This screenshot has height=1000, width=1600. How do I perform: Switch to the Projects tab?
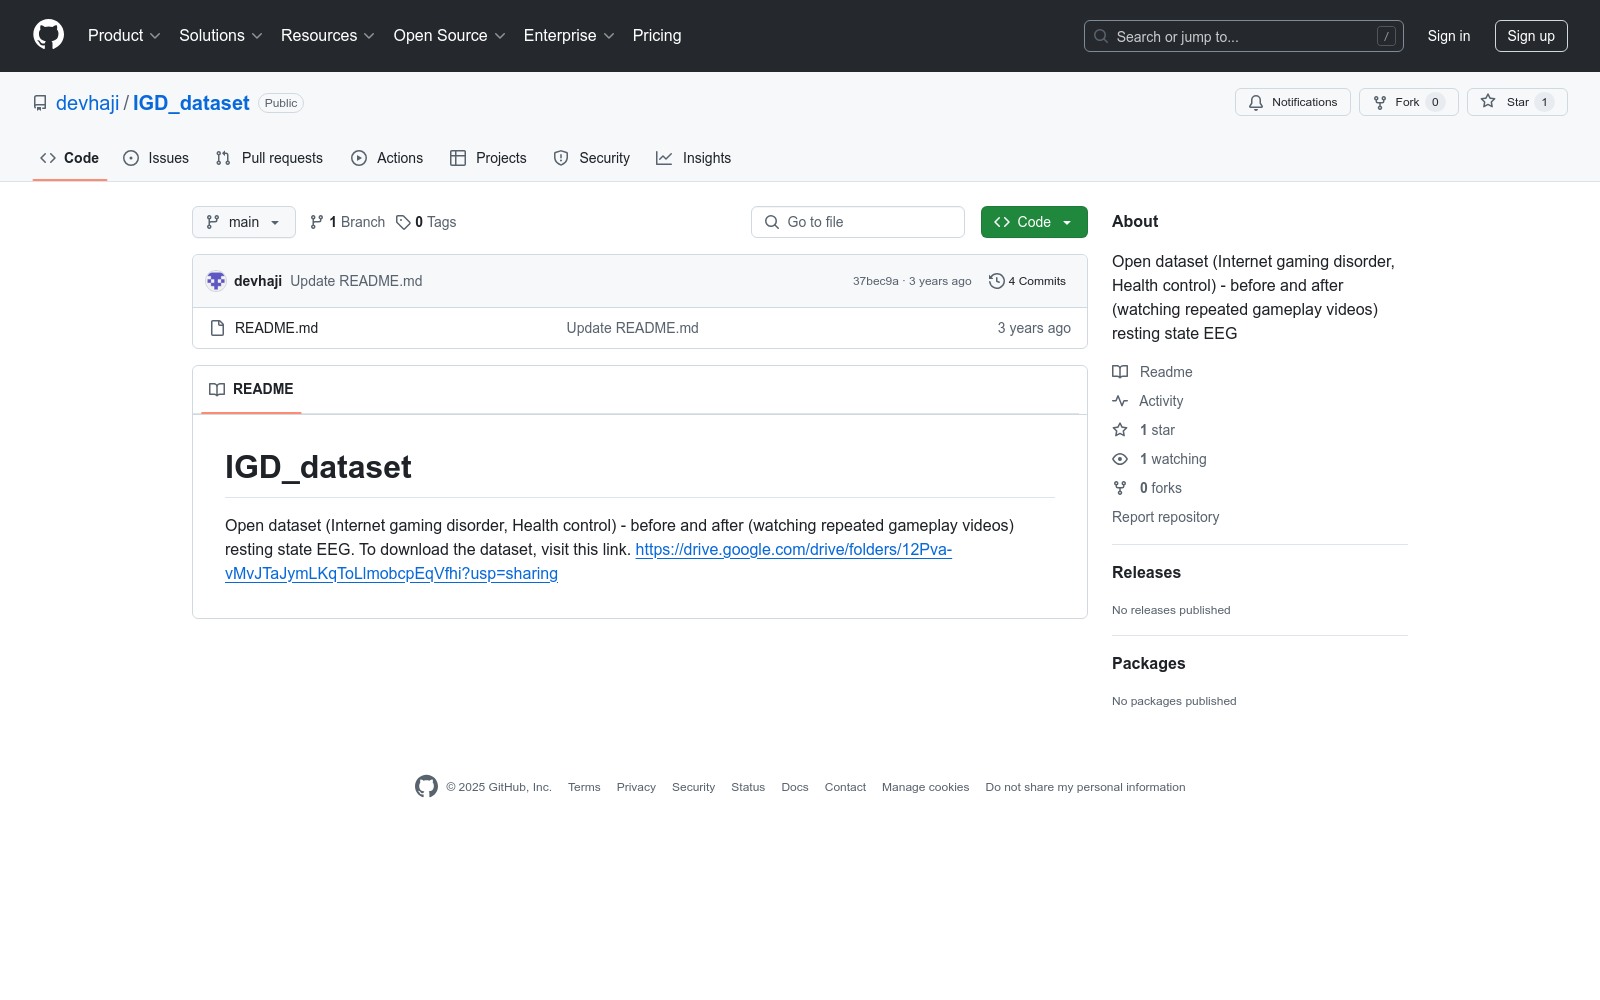[488, 158]
